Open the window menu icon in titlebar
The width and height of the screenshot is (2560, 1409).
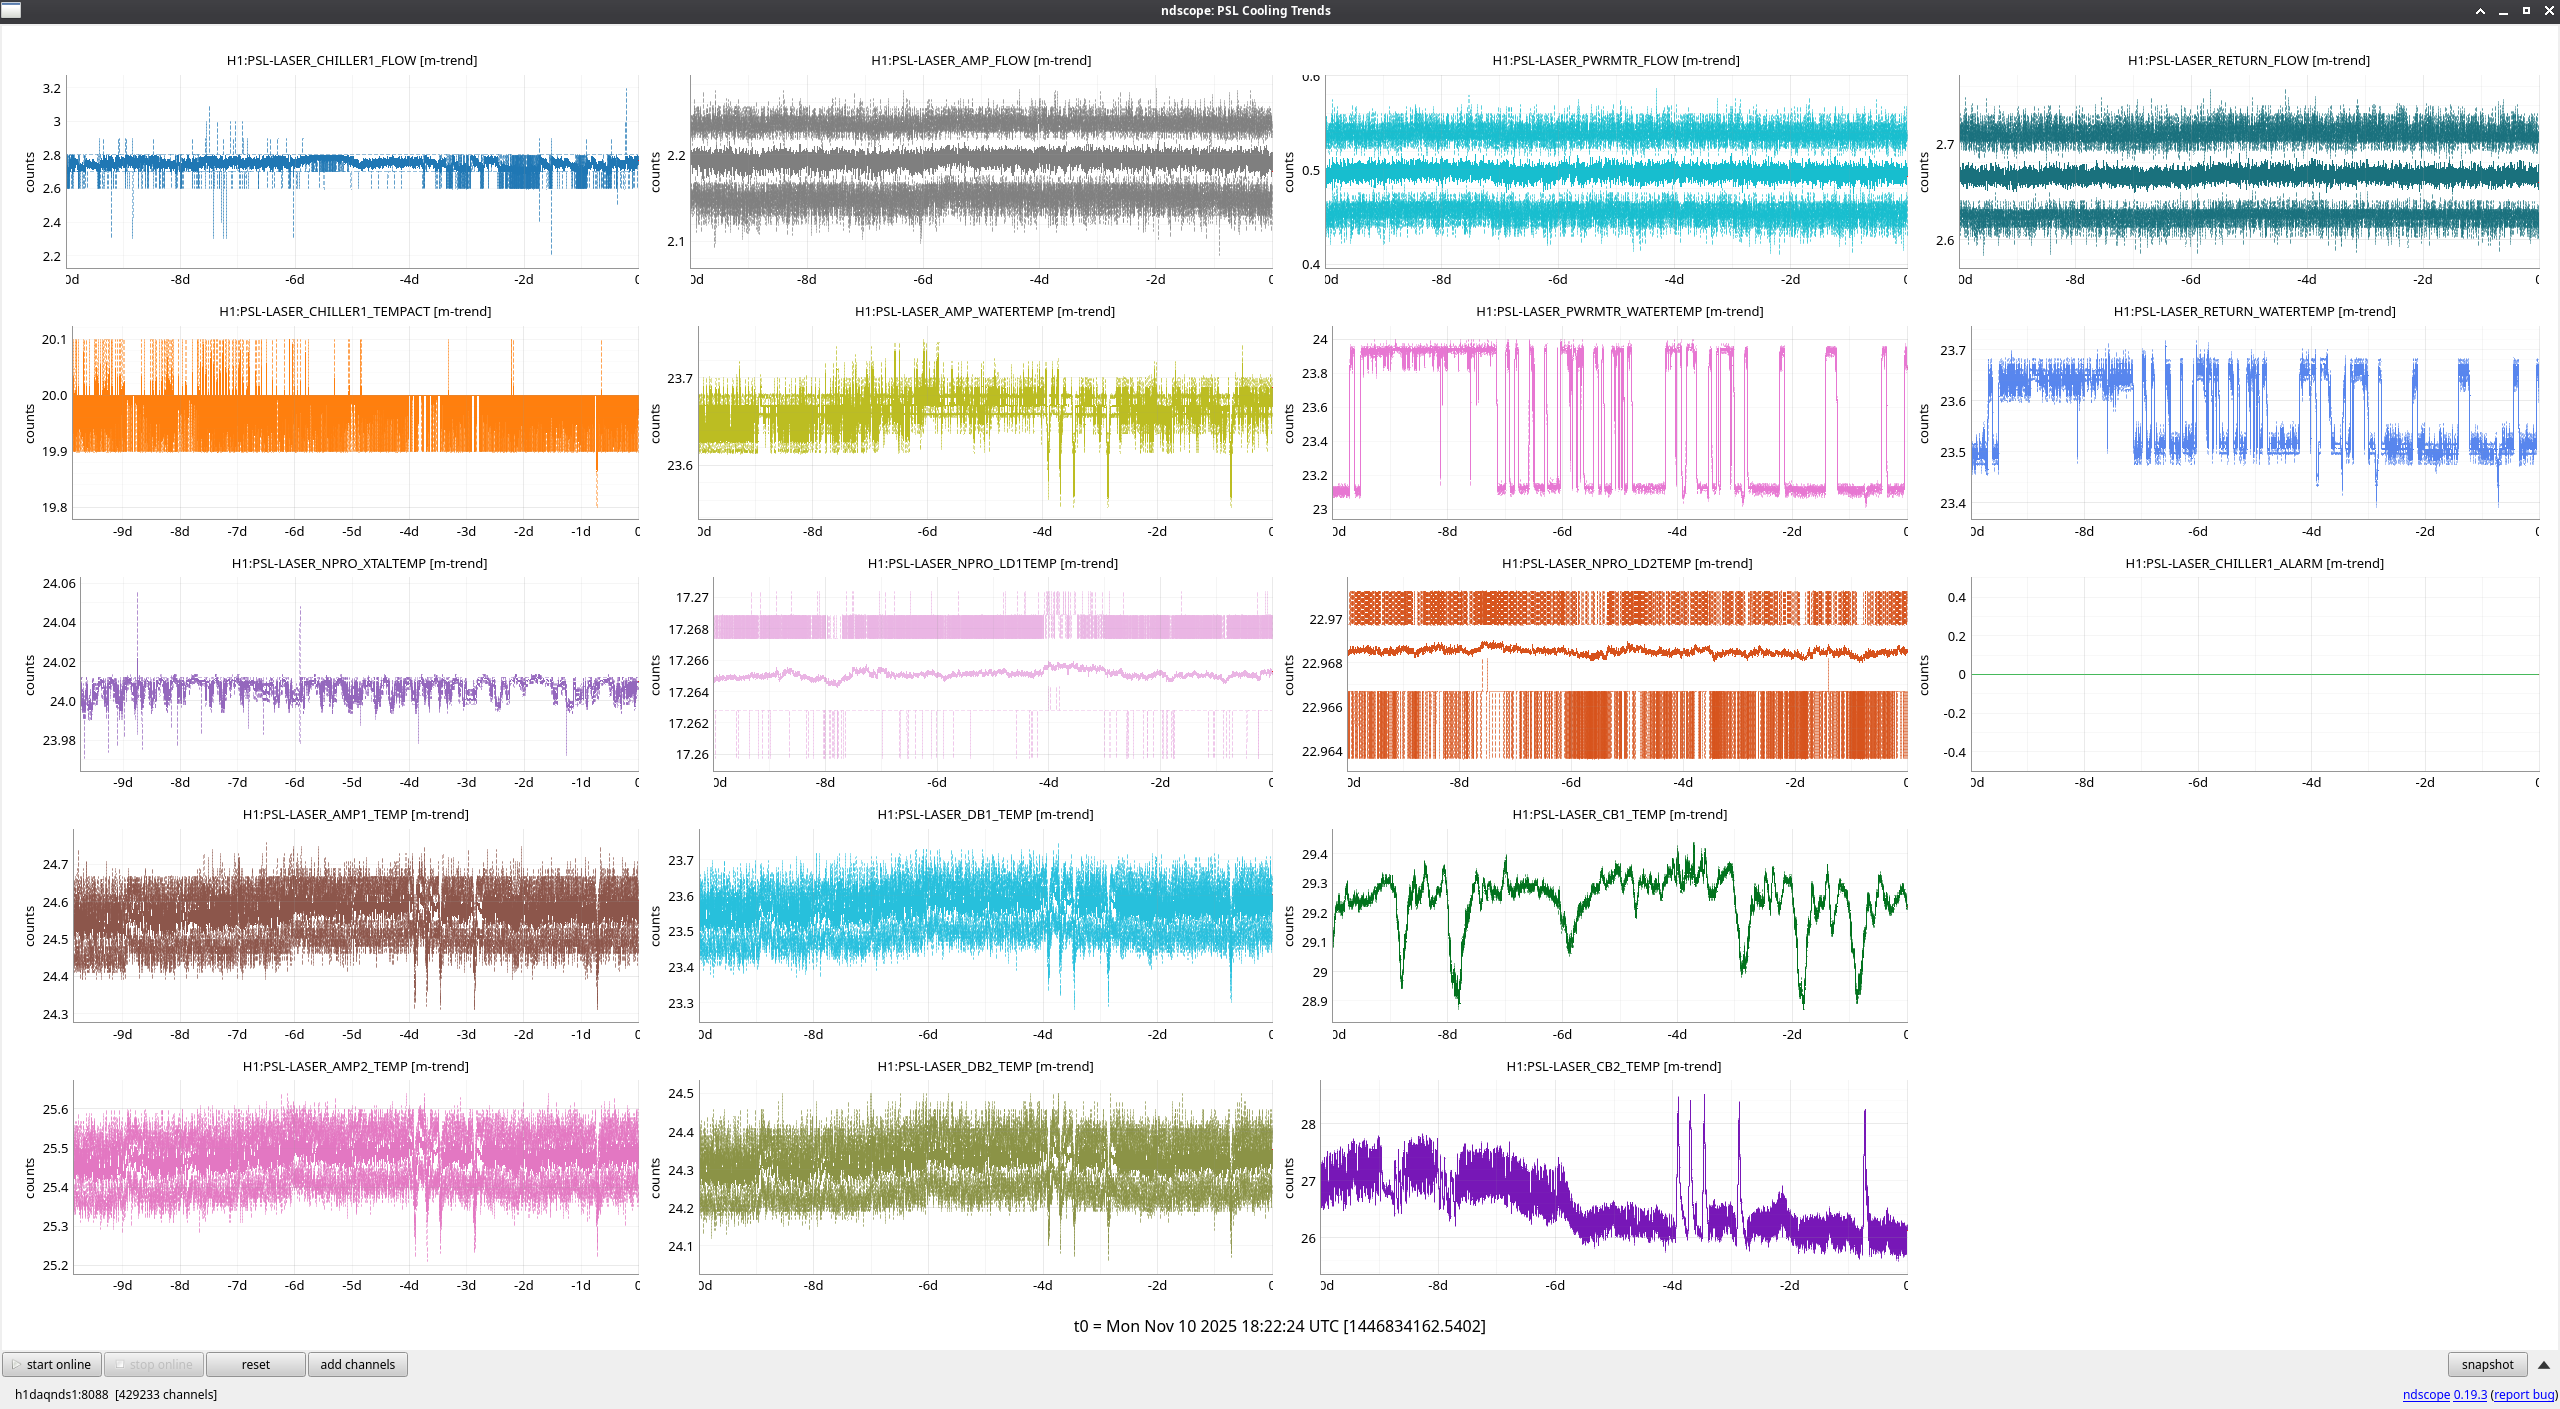tap(11, 10)
